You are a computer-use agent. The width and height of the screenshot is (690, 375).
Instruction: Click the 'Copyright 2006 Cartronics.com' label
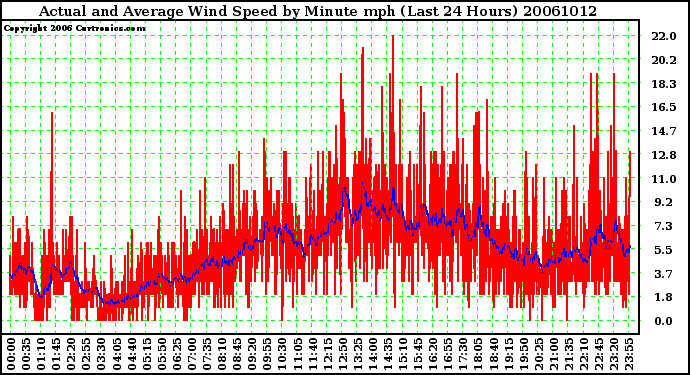pos(74,29)
